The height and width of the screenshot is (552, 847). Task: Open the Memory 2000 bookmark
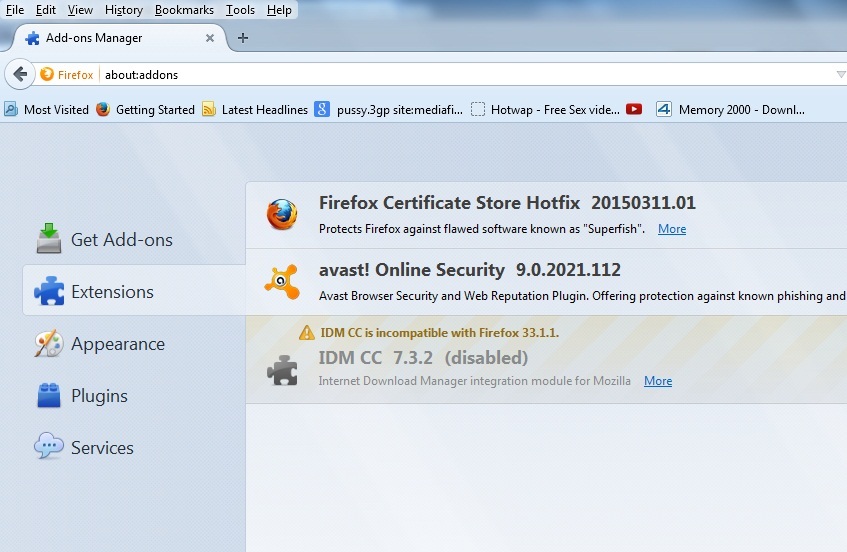(x=730, y=110)
